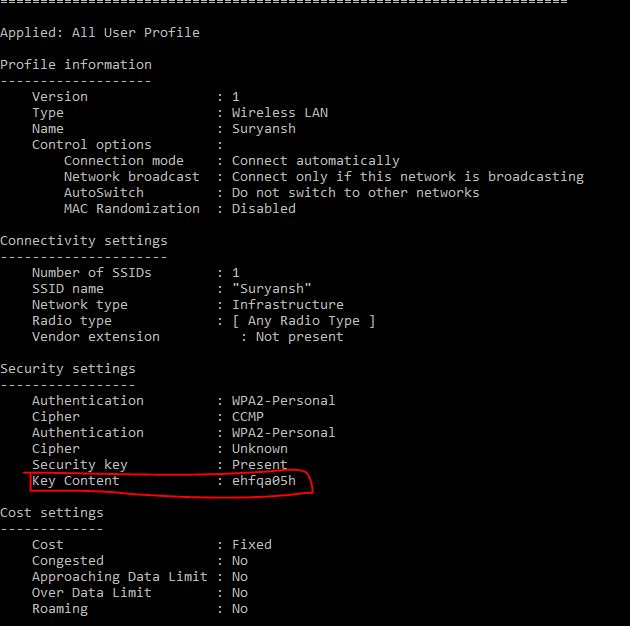Click the Unknown cipher value

260,449
